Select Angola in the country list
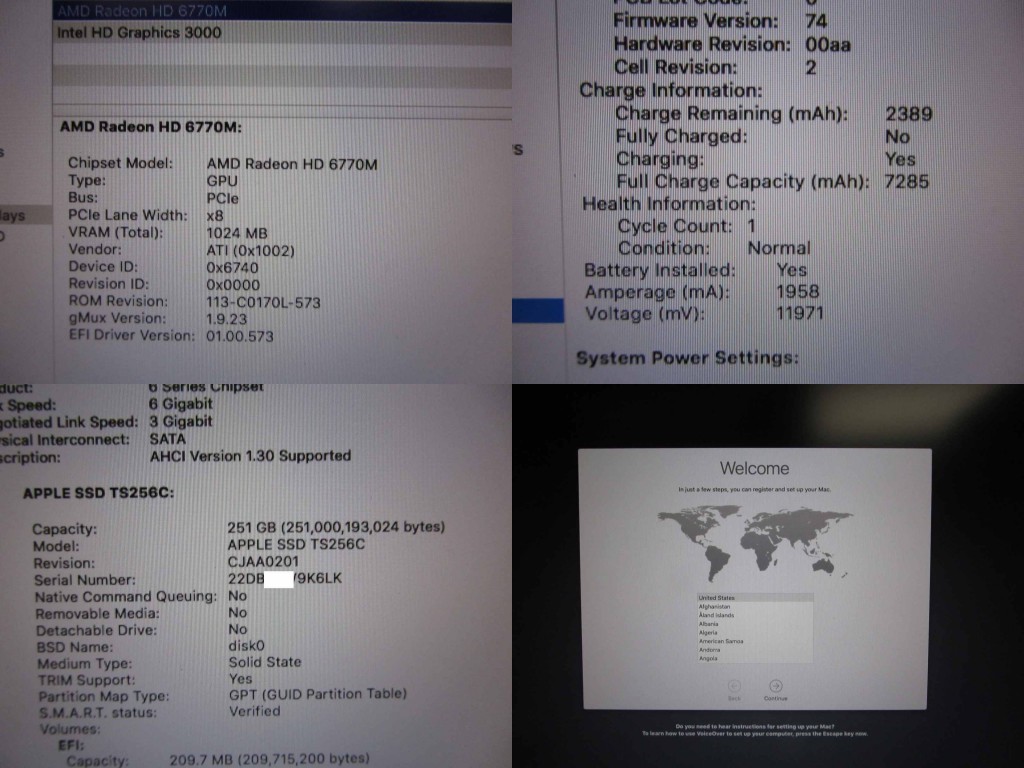 pos(755,658)
